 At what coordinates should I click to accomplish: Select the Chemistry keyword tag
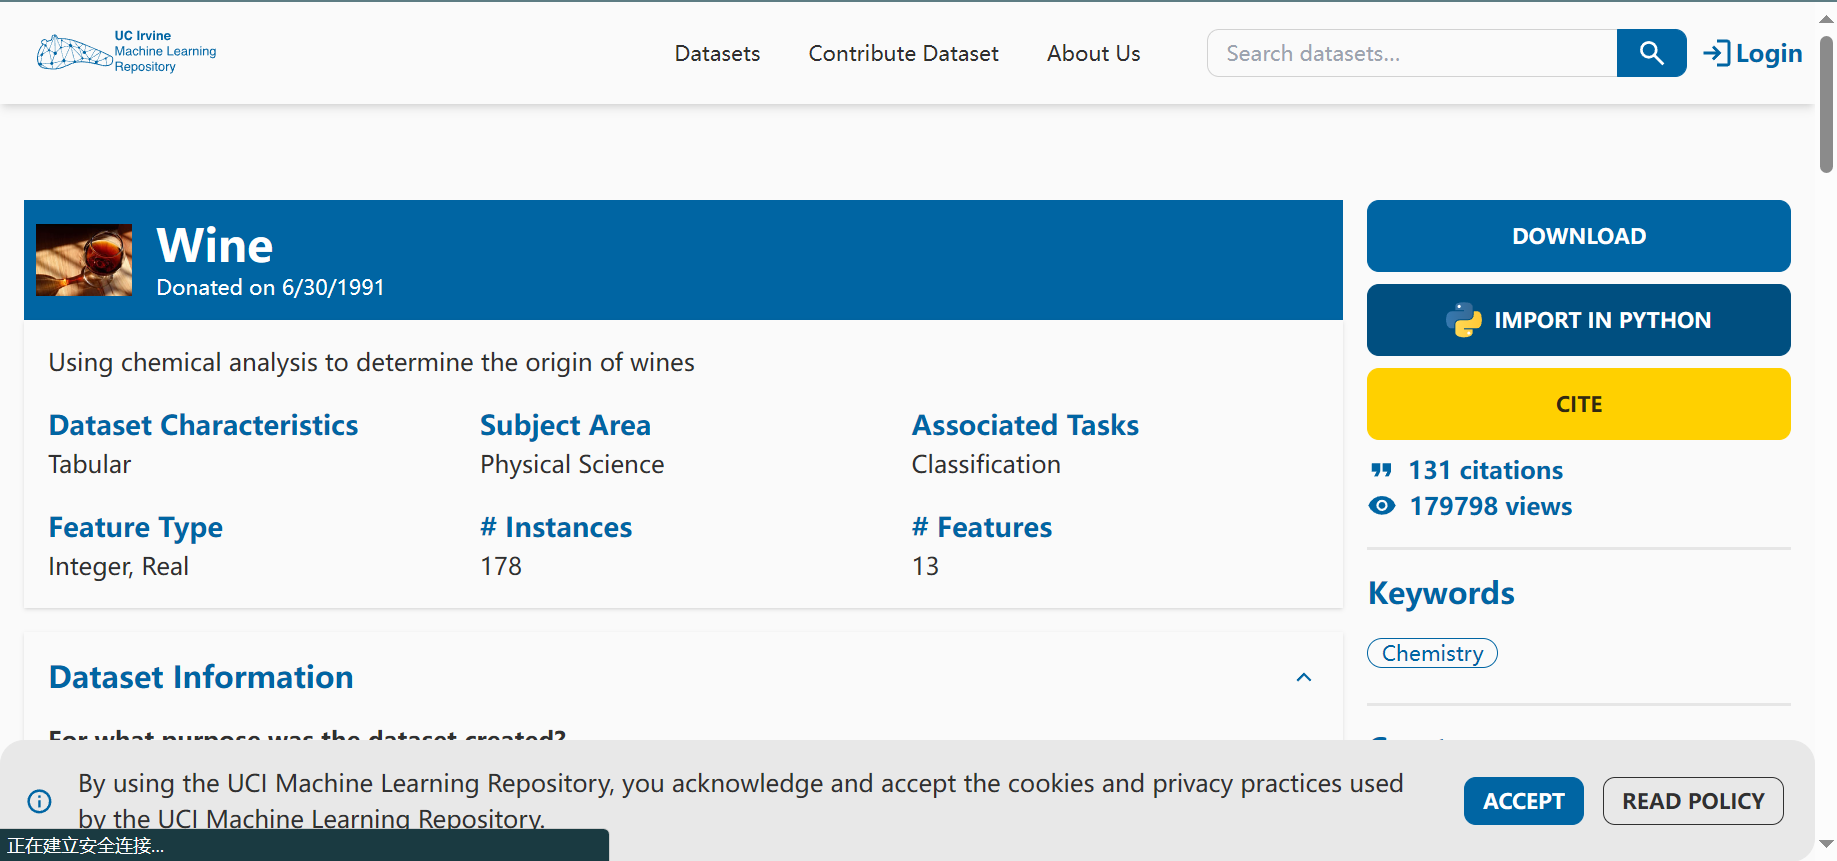tap(1432, 653)
